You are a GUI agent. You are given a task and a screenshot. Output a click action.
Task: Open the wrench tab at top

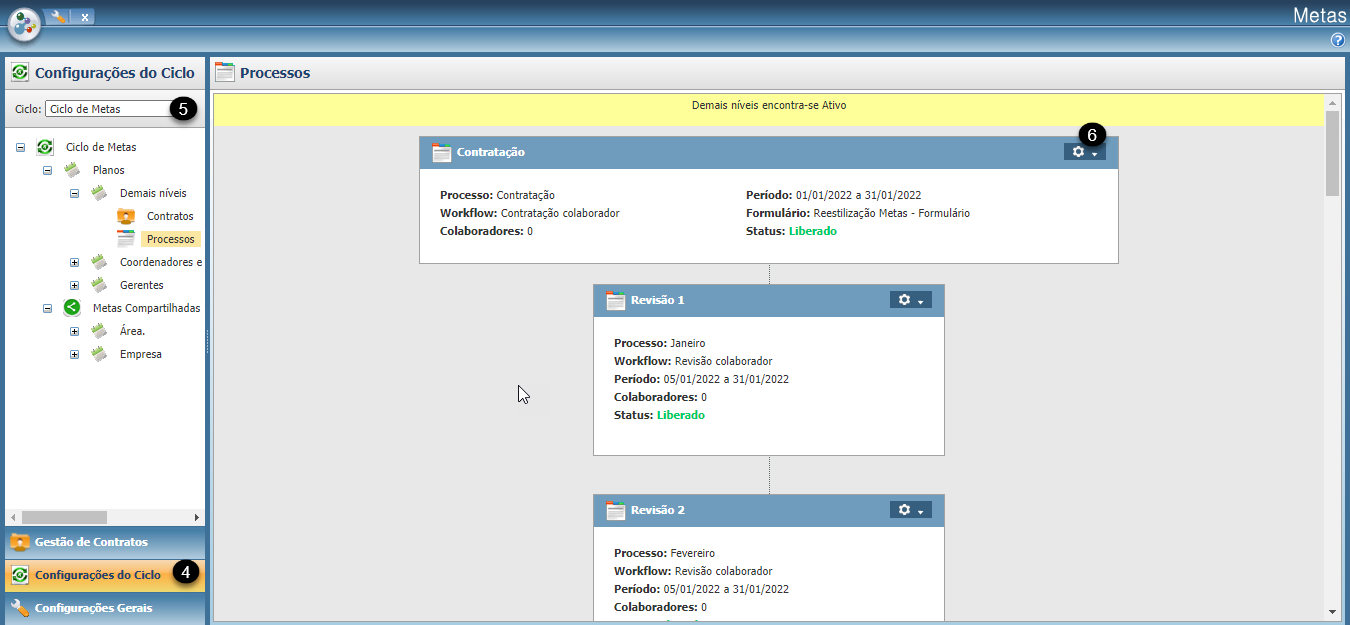click(58, 16)
